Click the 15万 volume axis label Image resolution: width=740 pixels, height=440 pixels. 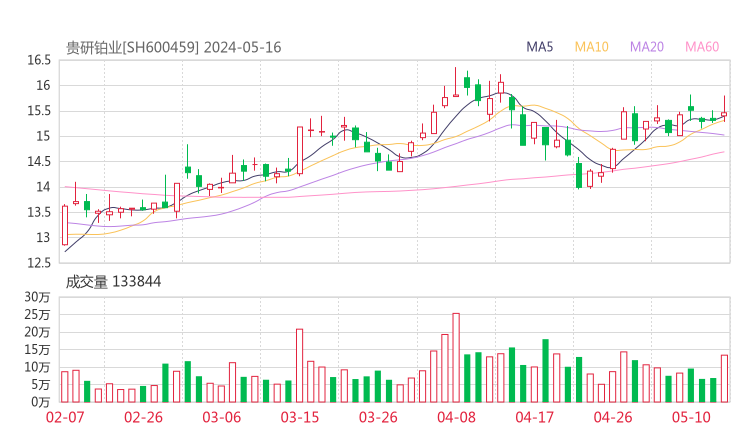[37, 350]
